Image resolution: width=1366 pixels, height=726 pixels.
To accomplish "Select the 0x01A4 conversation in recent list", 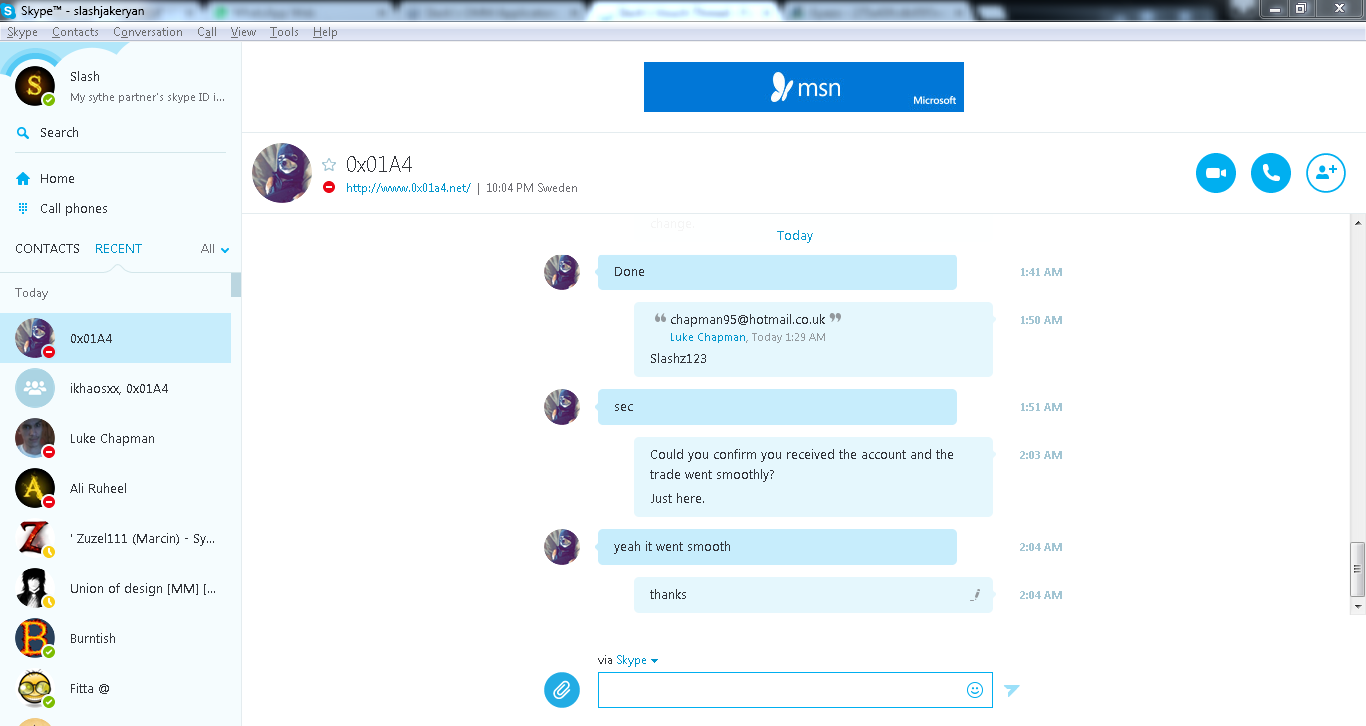I will point(115,338).
